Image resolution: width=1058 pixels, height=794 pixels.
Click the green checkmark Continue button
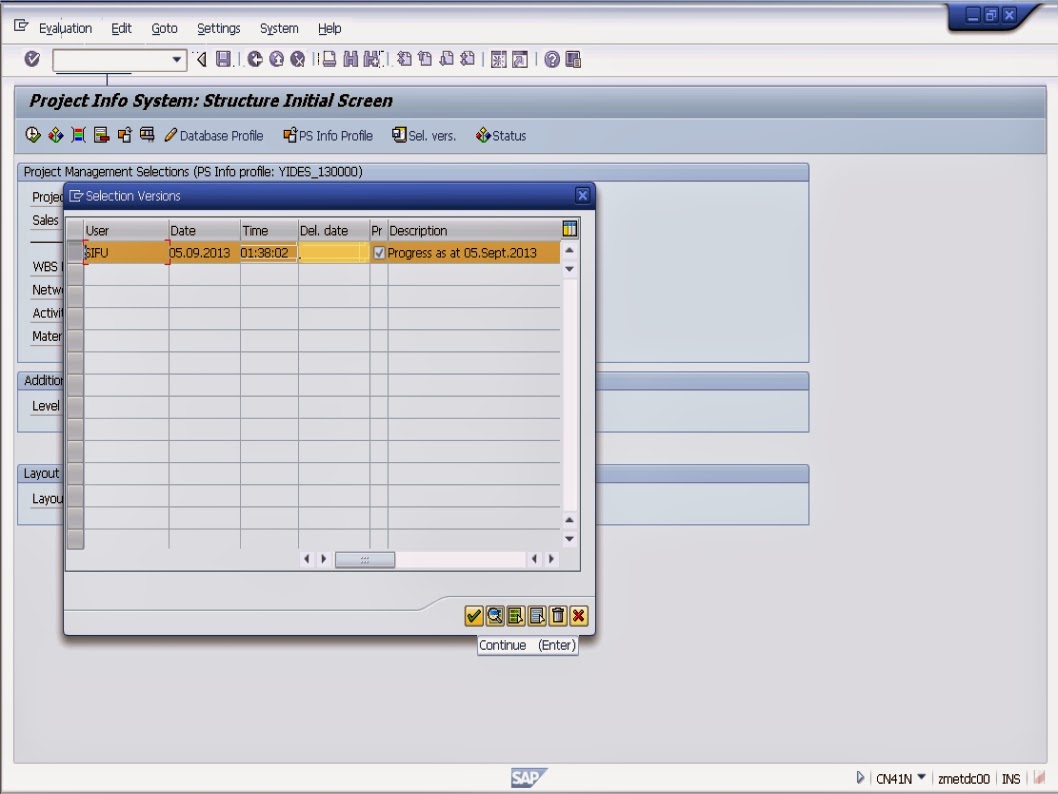(474, 615)
